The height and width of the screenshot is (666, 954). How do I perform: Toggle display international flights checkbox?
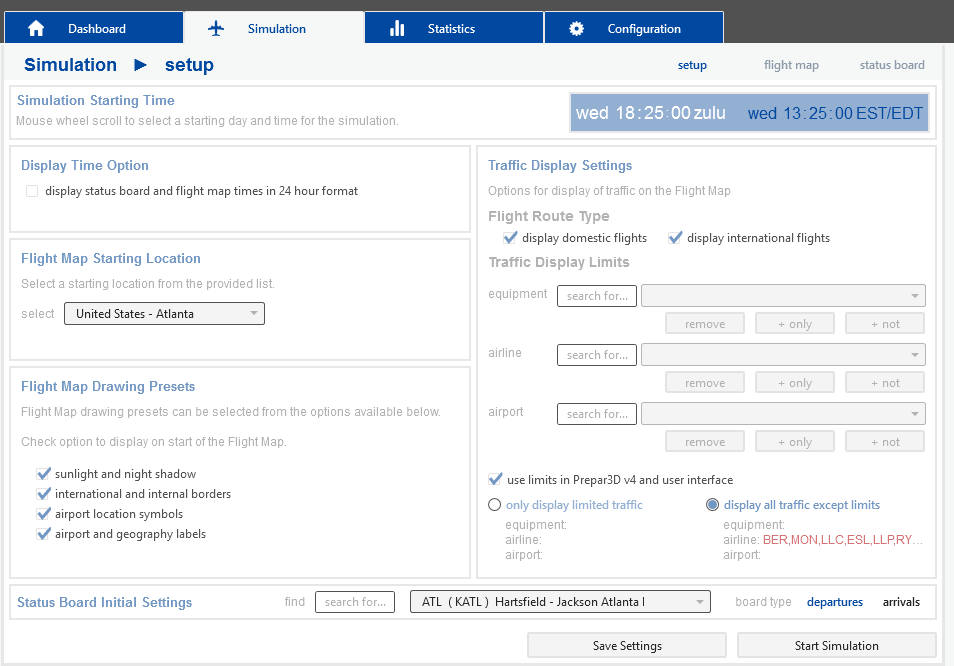(675, 238)
